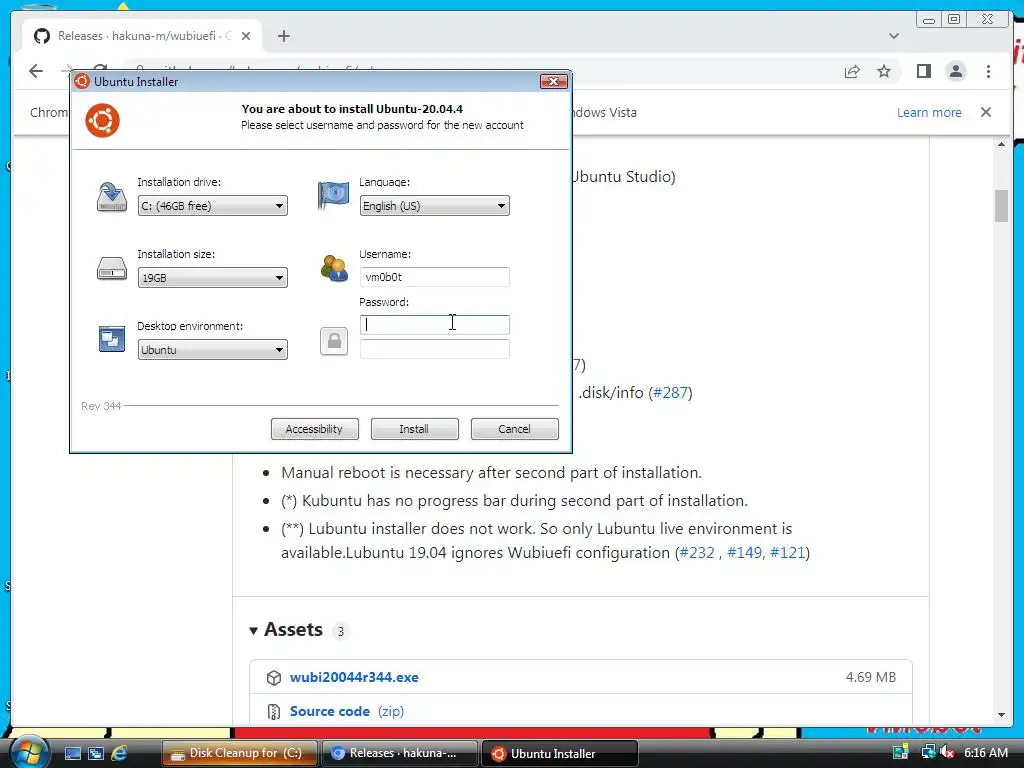
Task: Open issue #149 link
Action: point(744,552)
